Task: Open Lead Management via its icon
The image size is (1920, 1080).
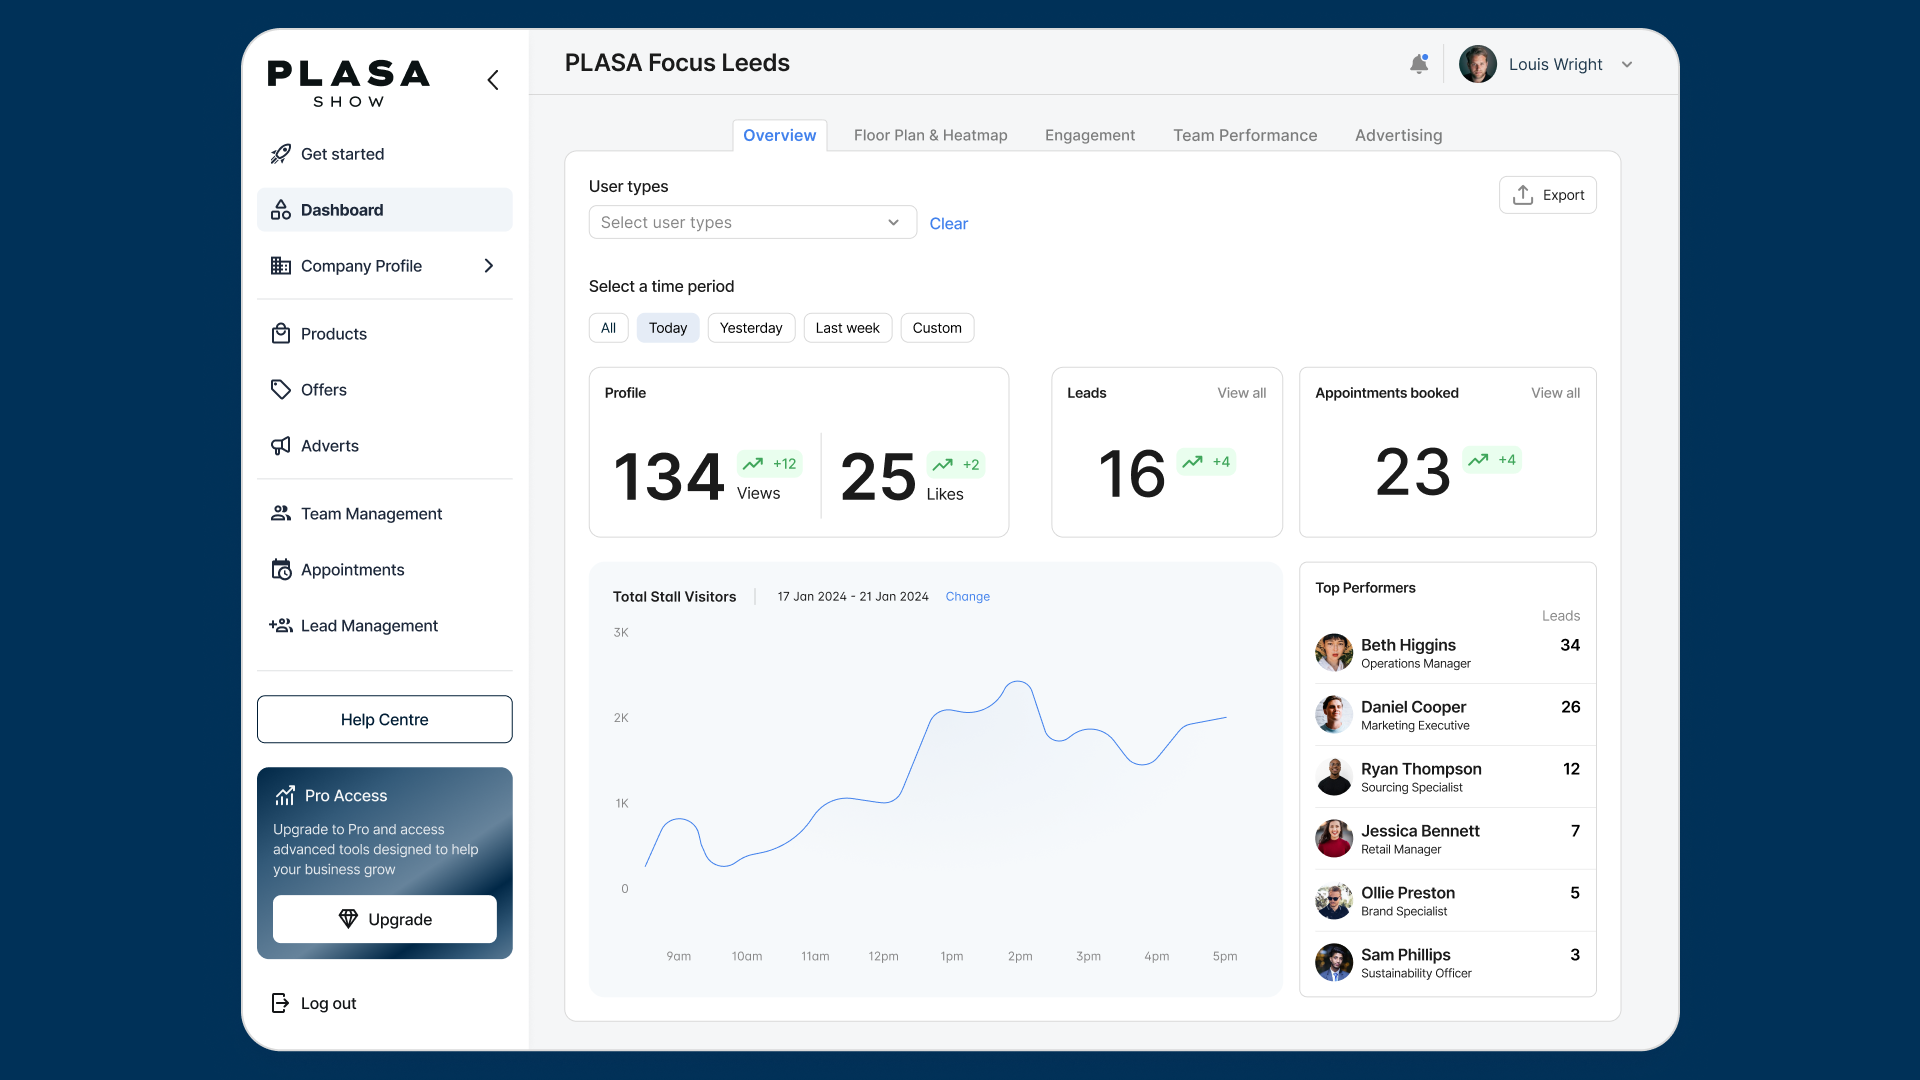Action: click(281, 626)
